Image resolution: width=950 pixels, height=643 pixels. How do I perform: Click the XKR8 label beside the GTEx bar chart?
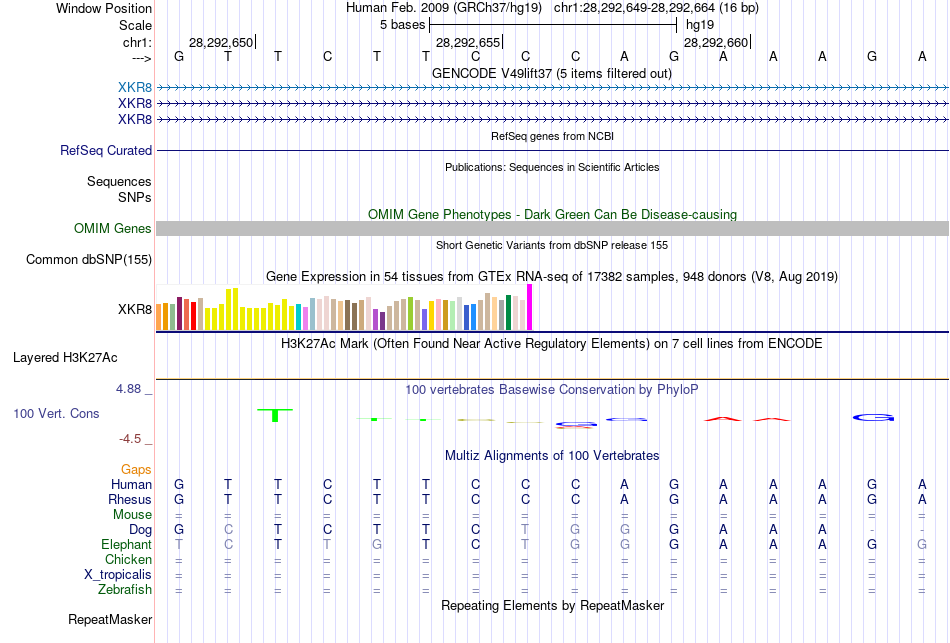point(135,310)
